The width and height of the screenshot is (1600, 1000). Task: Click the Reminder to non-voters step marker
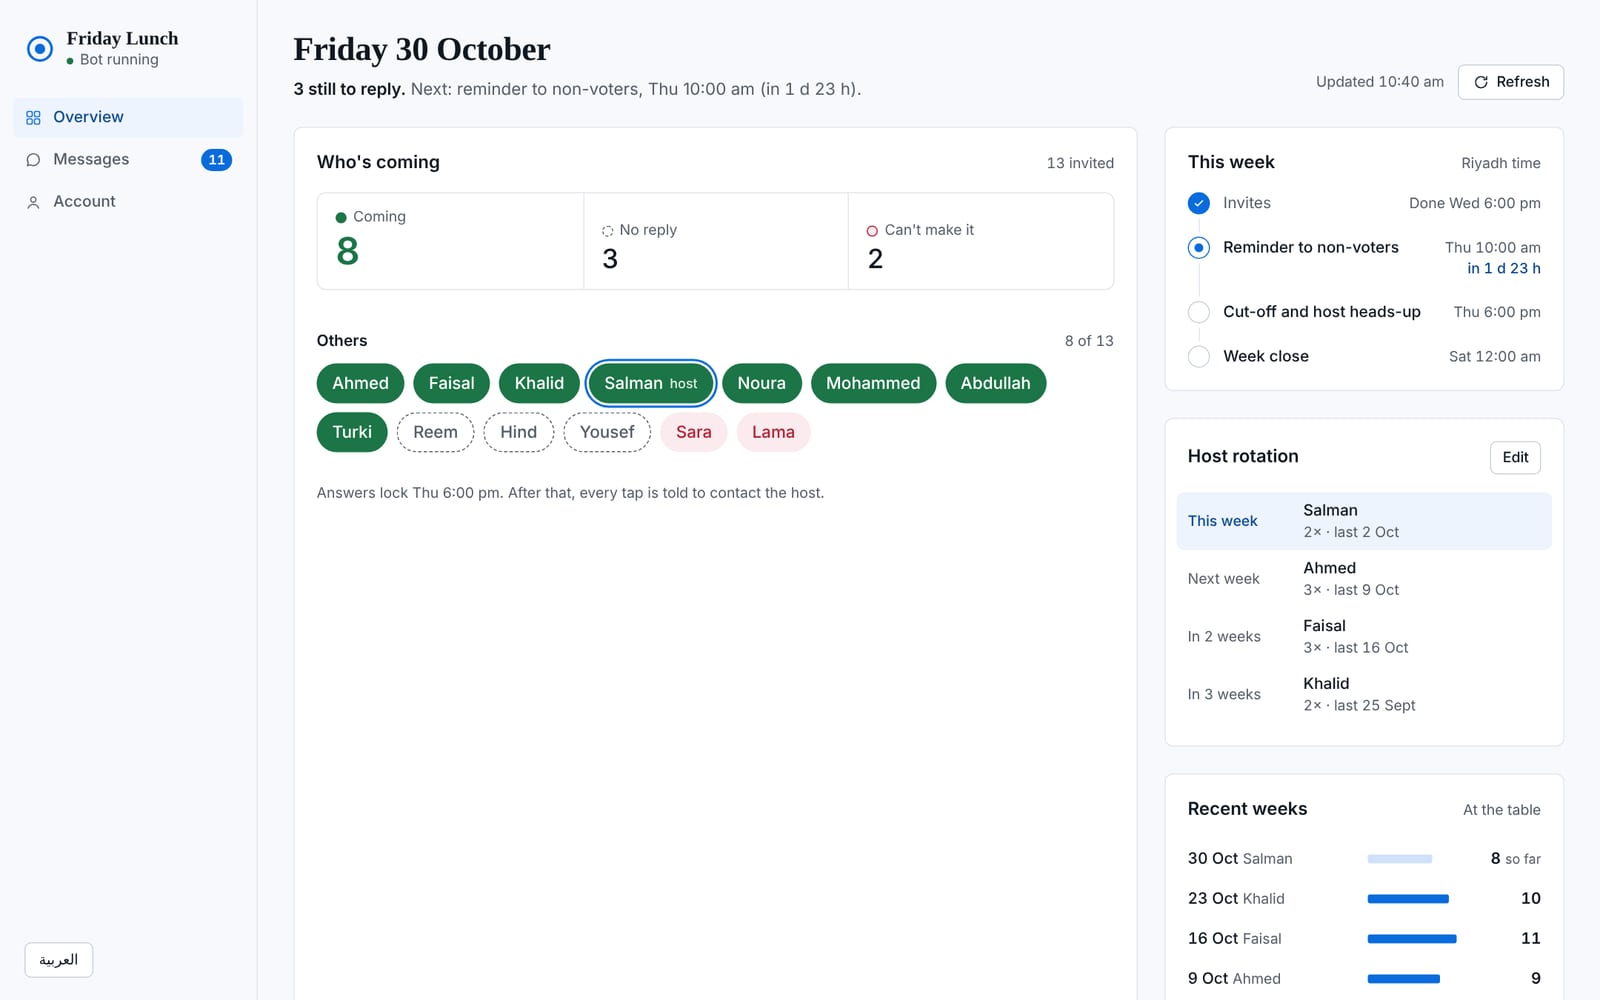pos(1199,247)
